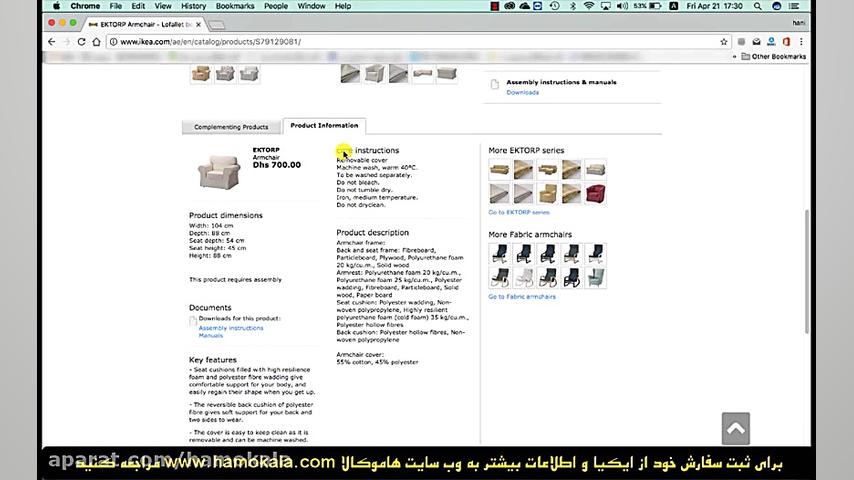The height and width of the screenshot is (480, 854).
Task: Click the blue person extension icon
Action: tap(771, 41)
